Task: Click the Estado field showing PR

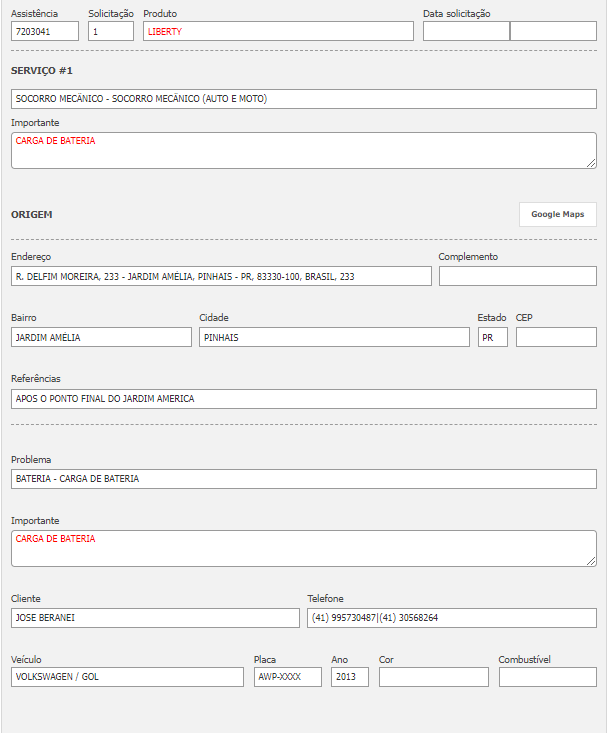Action: [492, 337]
